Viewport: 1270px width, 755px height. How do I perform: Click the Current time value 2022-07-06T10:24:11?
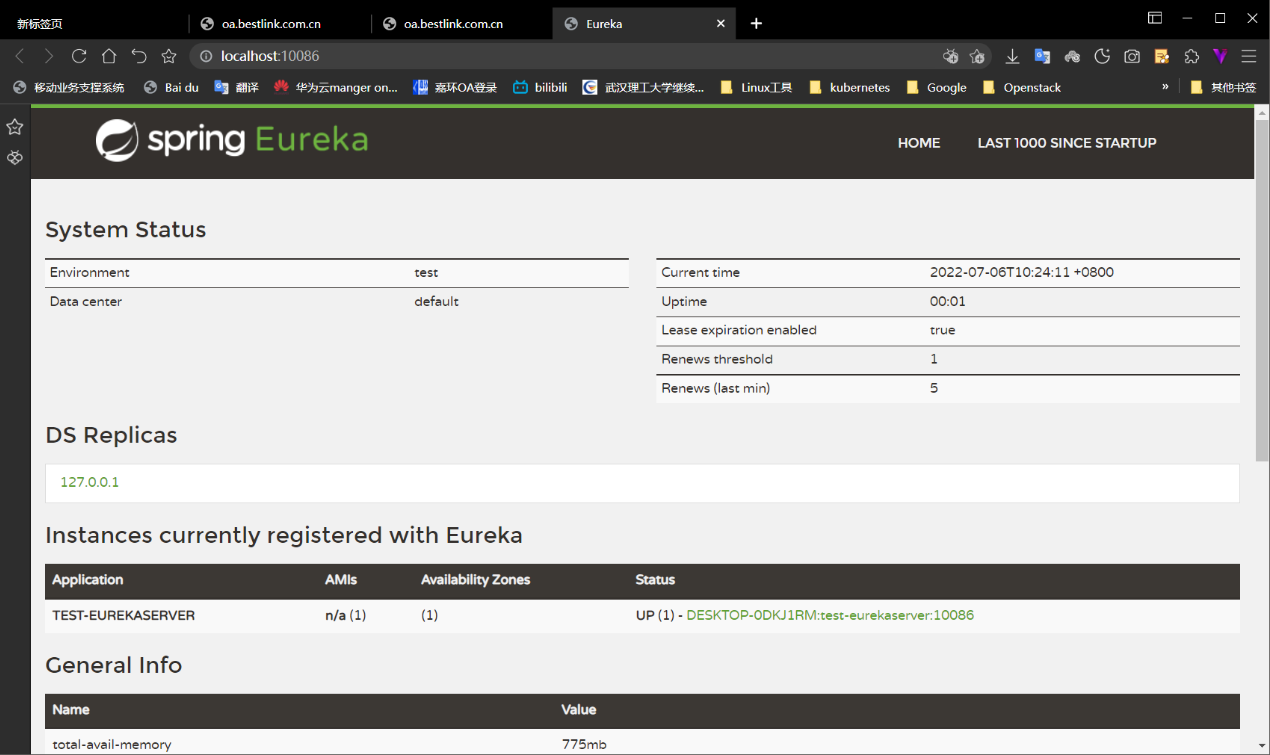(x=1022, y=272)
